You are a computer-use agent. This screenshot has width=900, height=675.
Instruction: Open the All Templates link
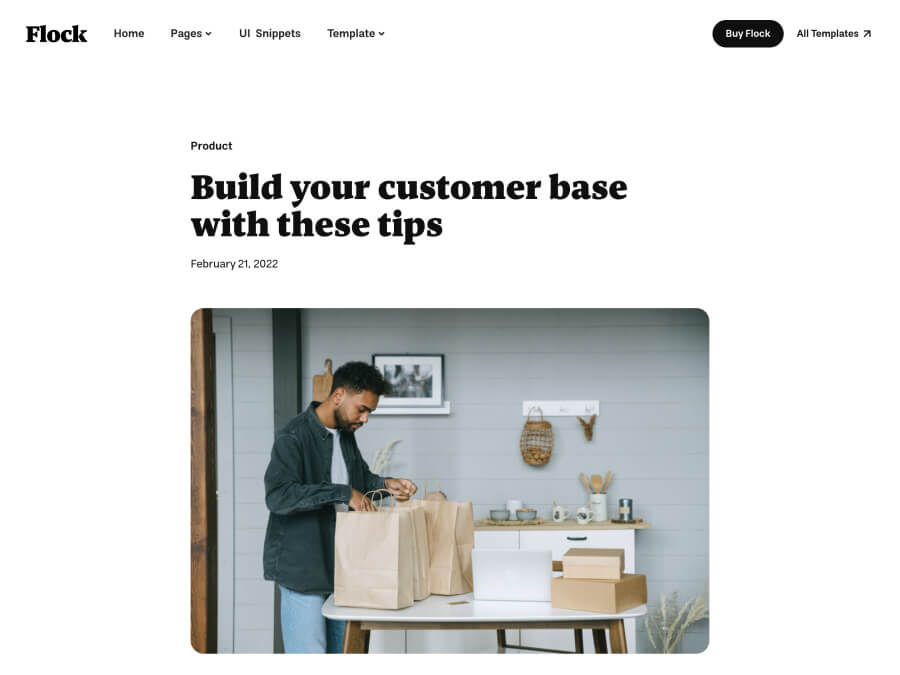tap(833, 33)
